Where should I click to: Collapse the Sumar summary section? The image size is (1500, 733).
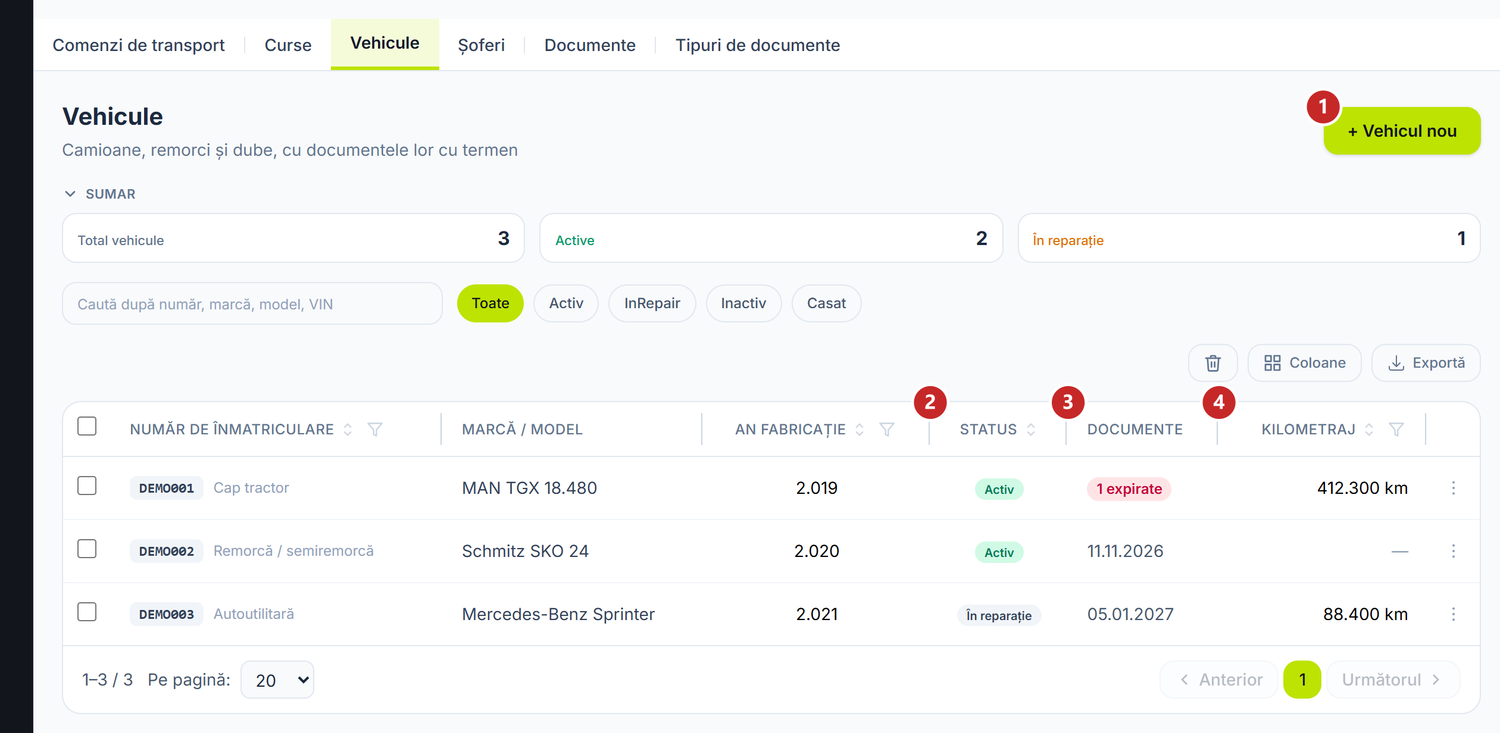pyautogui.click(x=99, y=194)
